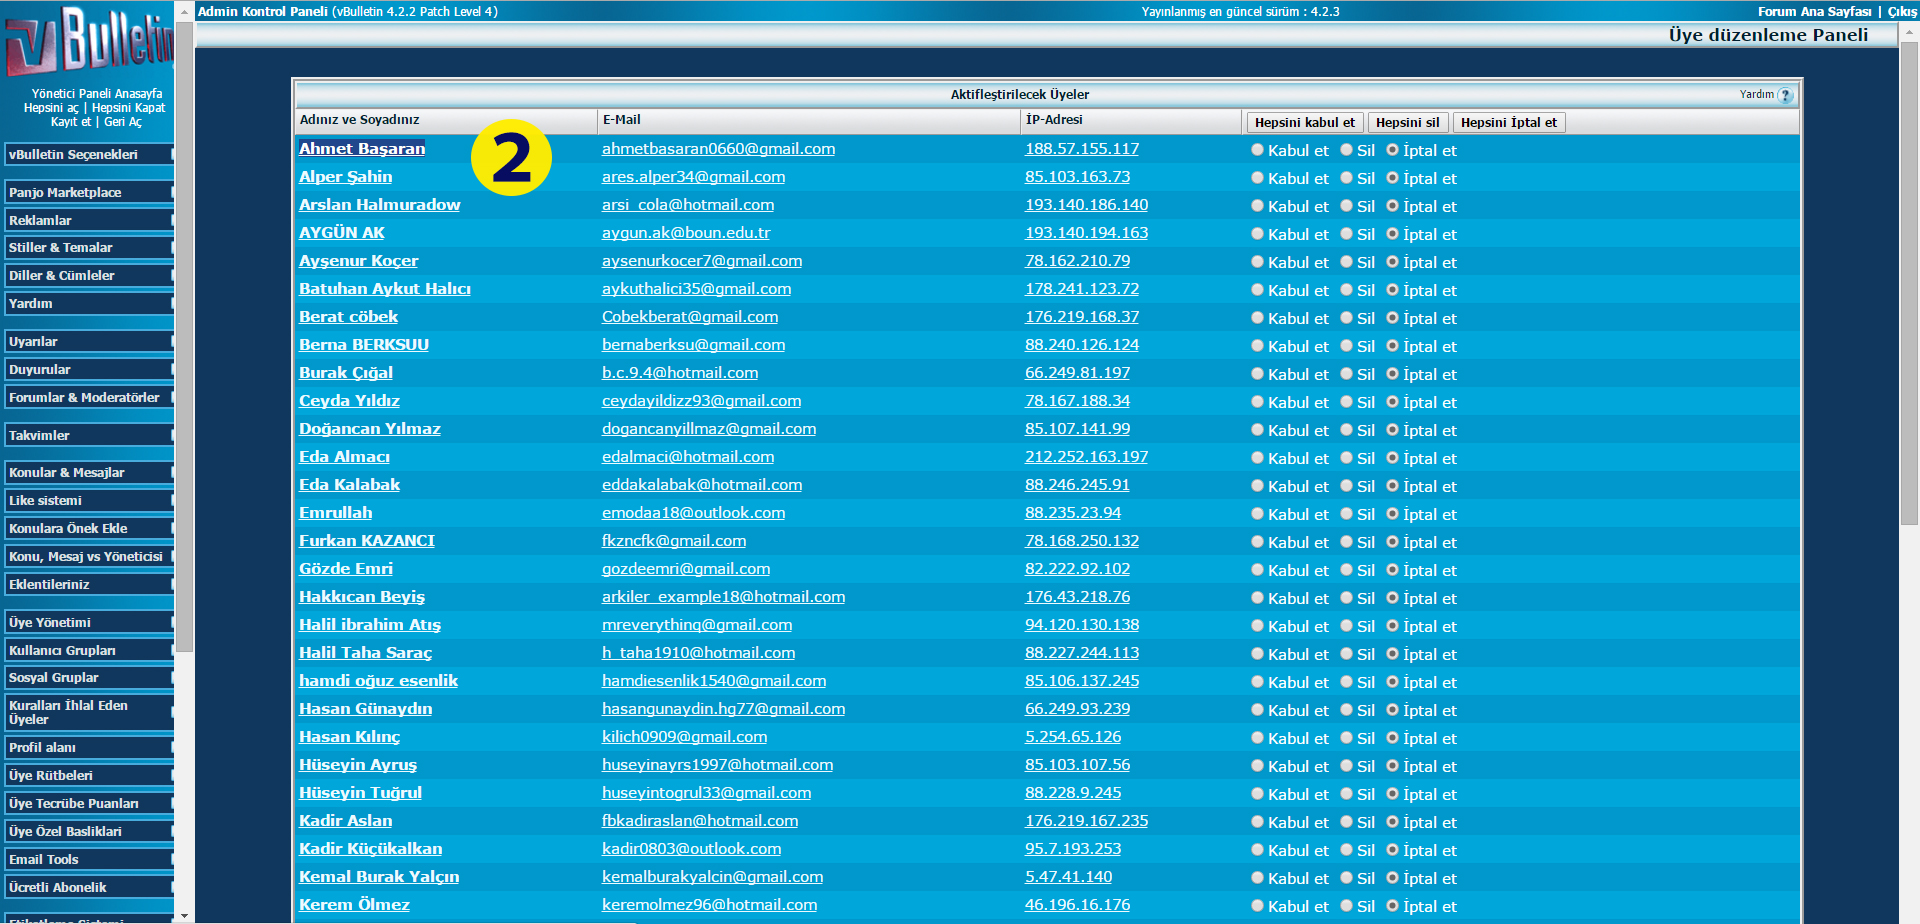Click the main page scroll-up arrow
Viewport: 1920px width, 924px height.
coord(1909,32)
